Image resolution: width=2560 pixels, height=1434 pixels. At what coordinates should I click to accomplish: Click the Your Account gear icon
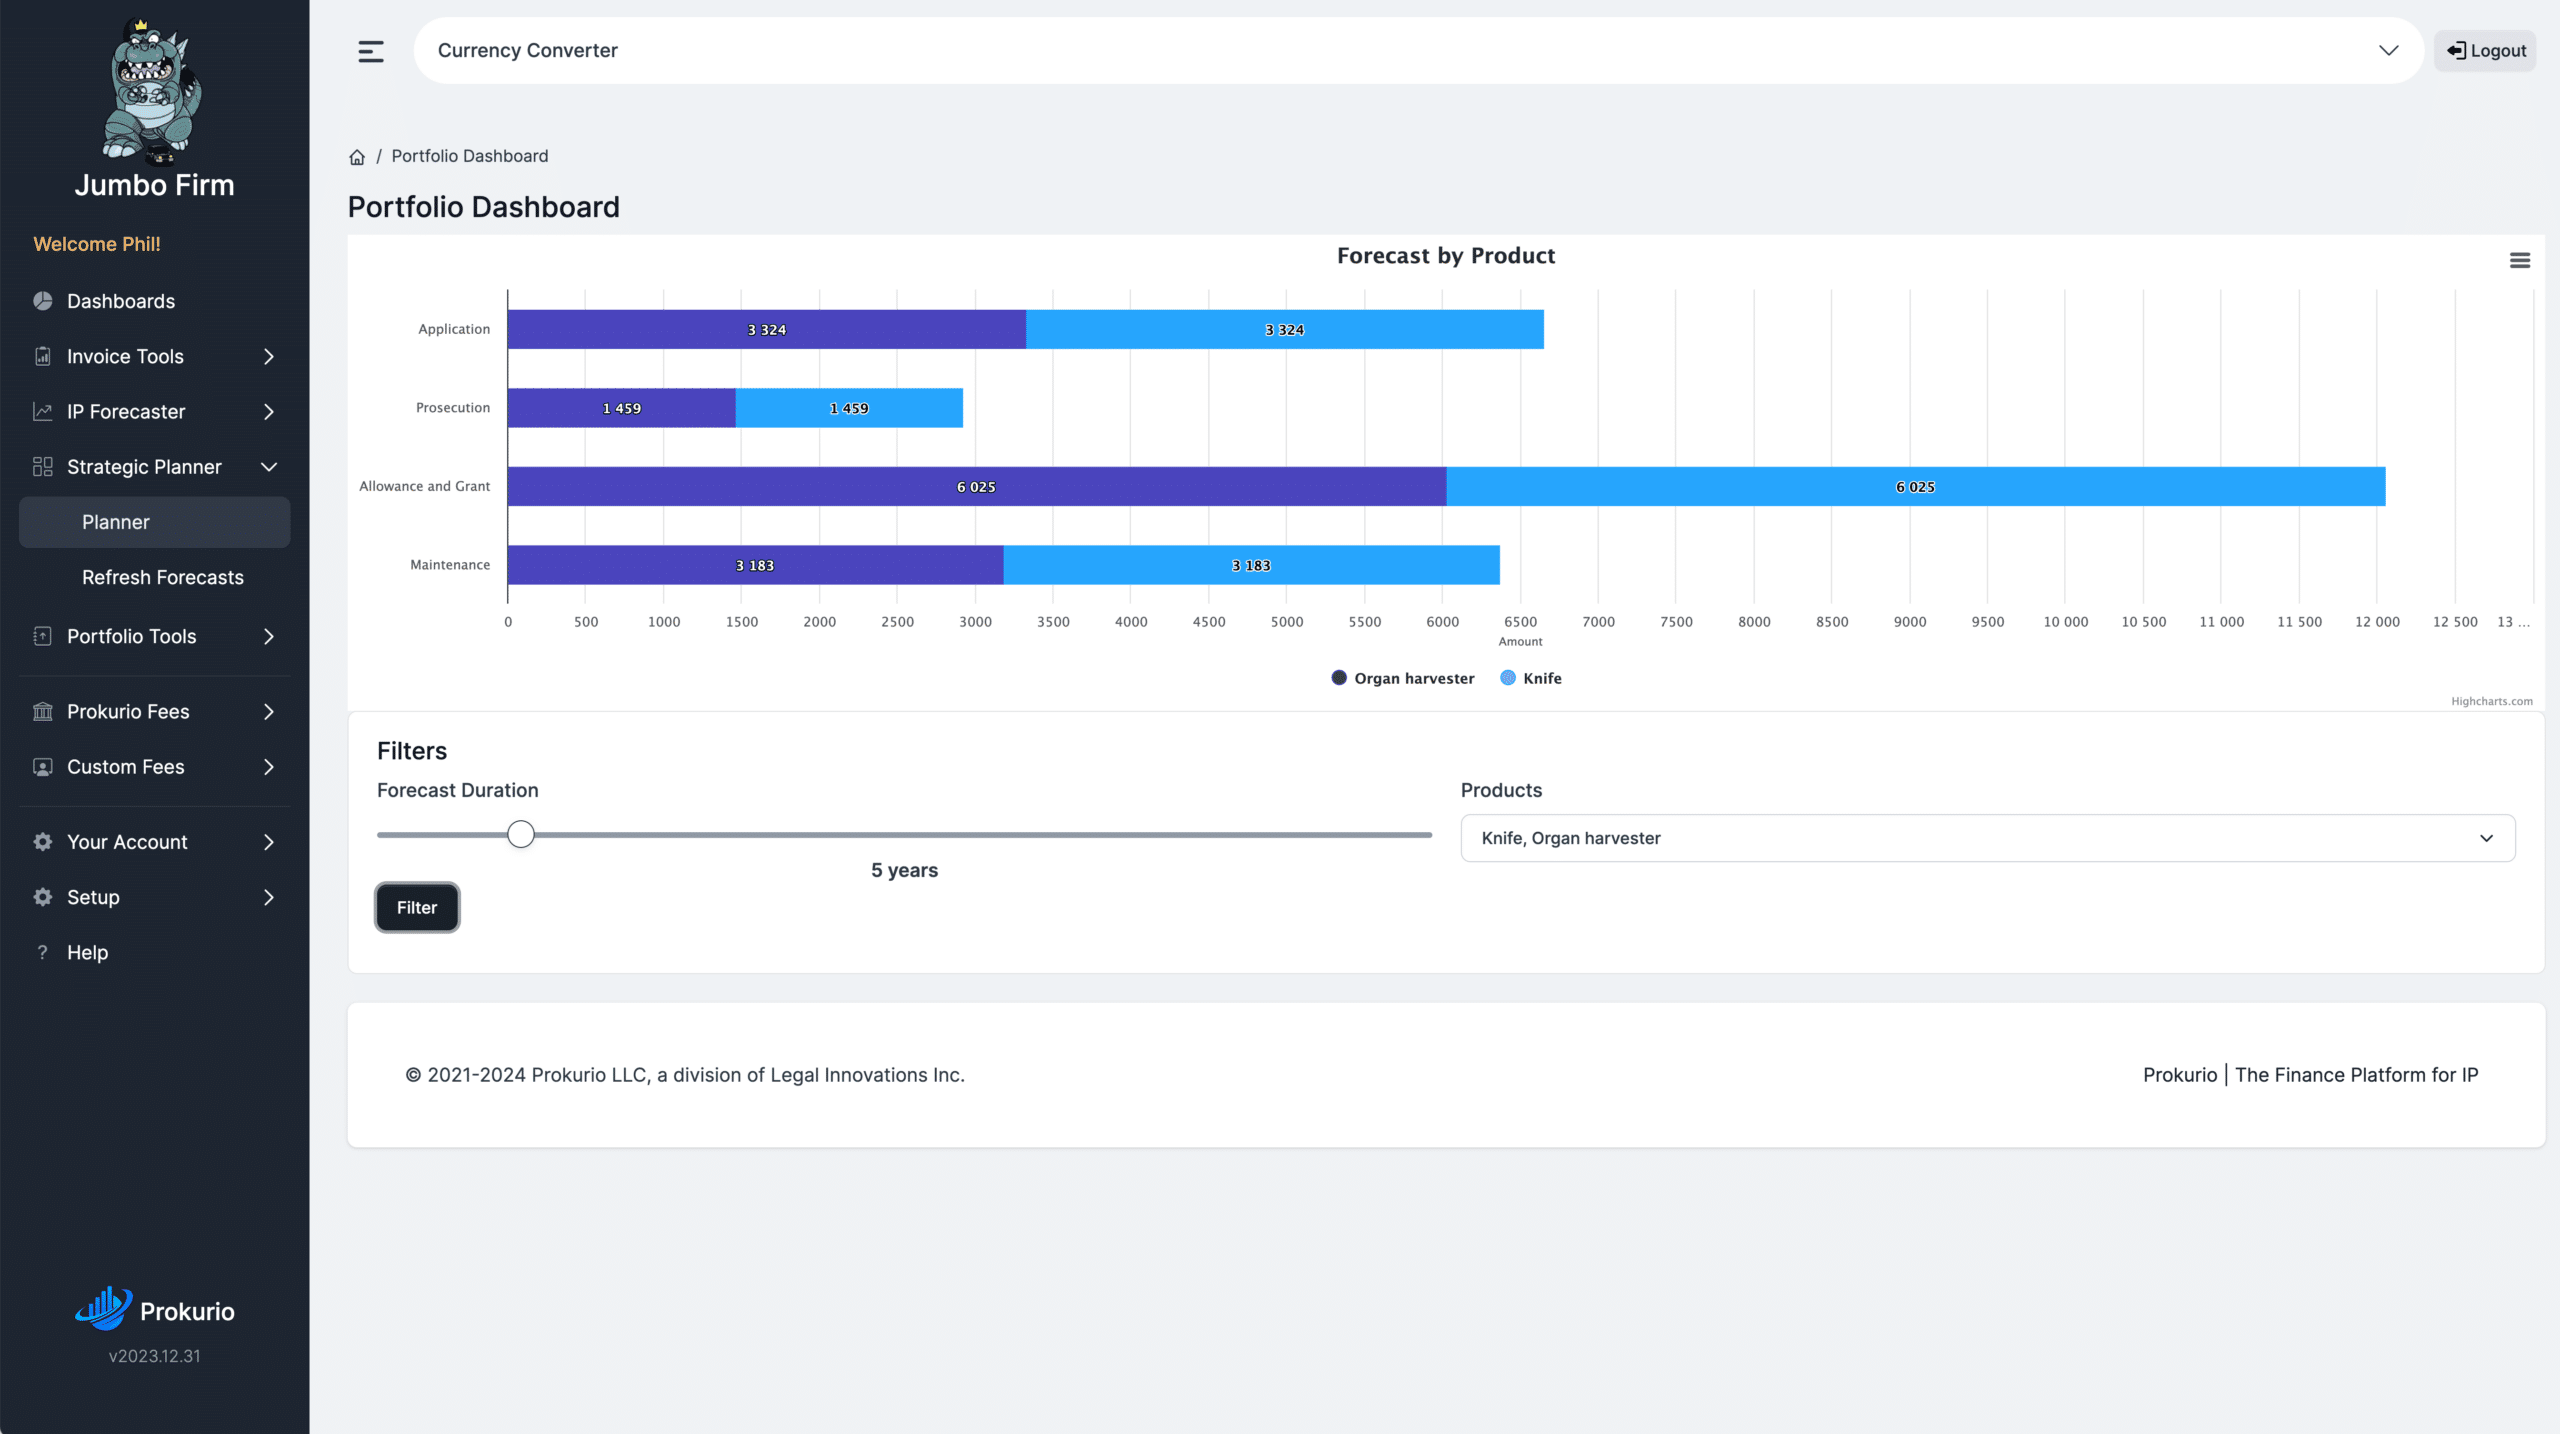[x=42, y=842]
